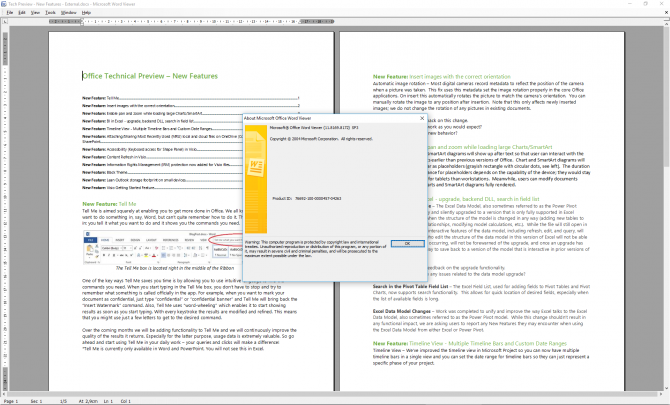Click the Word logo image in About dialog

pos(256,179)
